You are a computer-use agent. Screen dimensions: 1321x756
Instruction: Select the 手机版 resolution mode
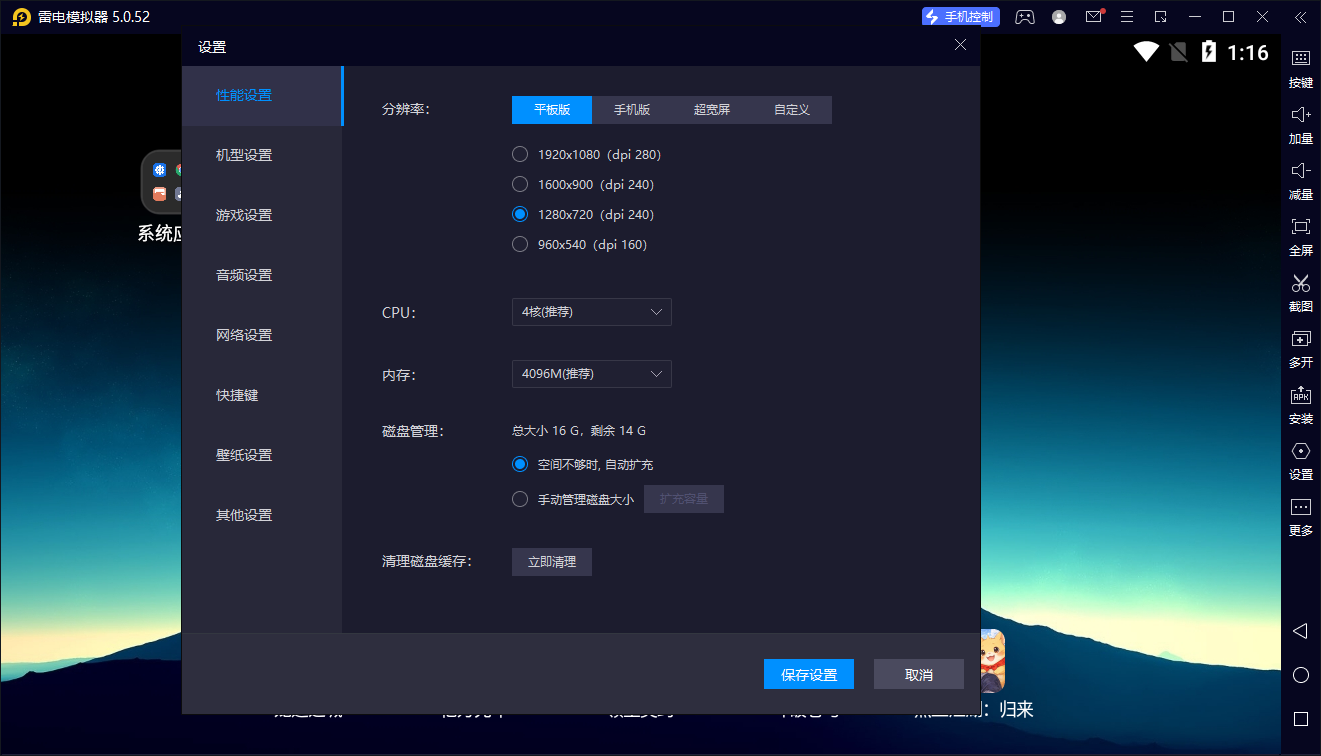[632, 110]
